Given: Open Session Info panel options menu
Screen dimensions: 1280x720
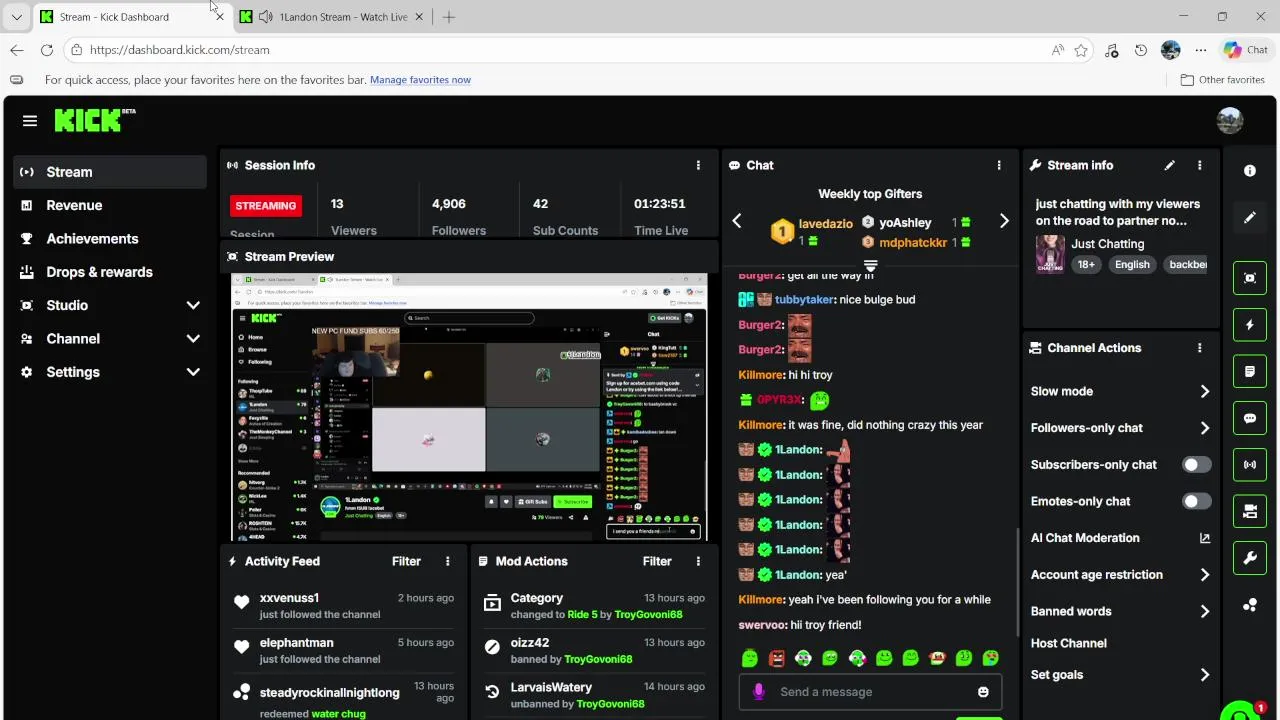Looking at the screenshot, I should tap(698, 165).
